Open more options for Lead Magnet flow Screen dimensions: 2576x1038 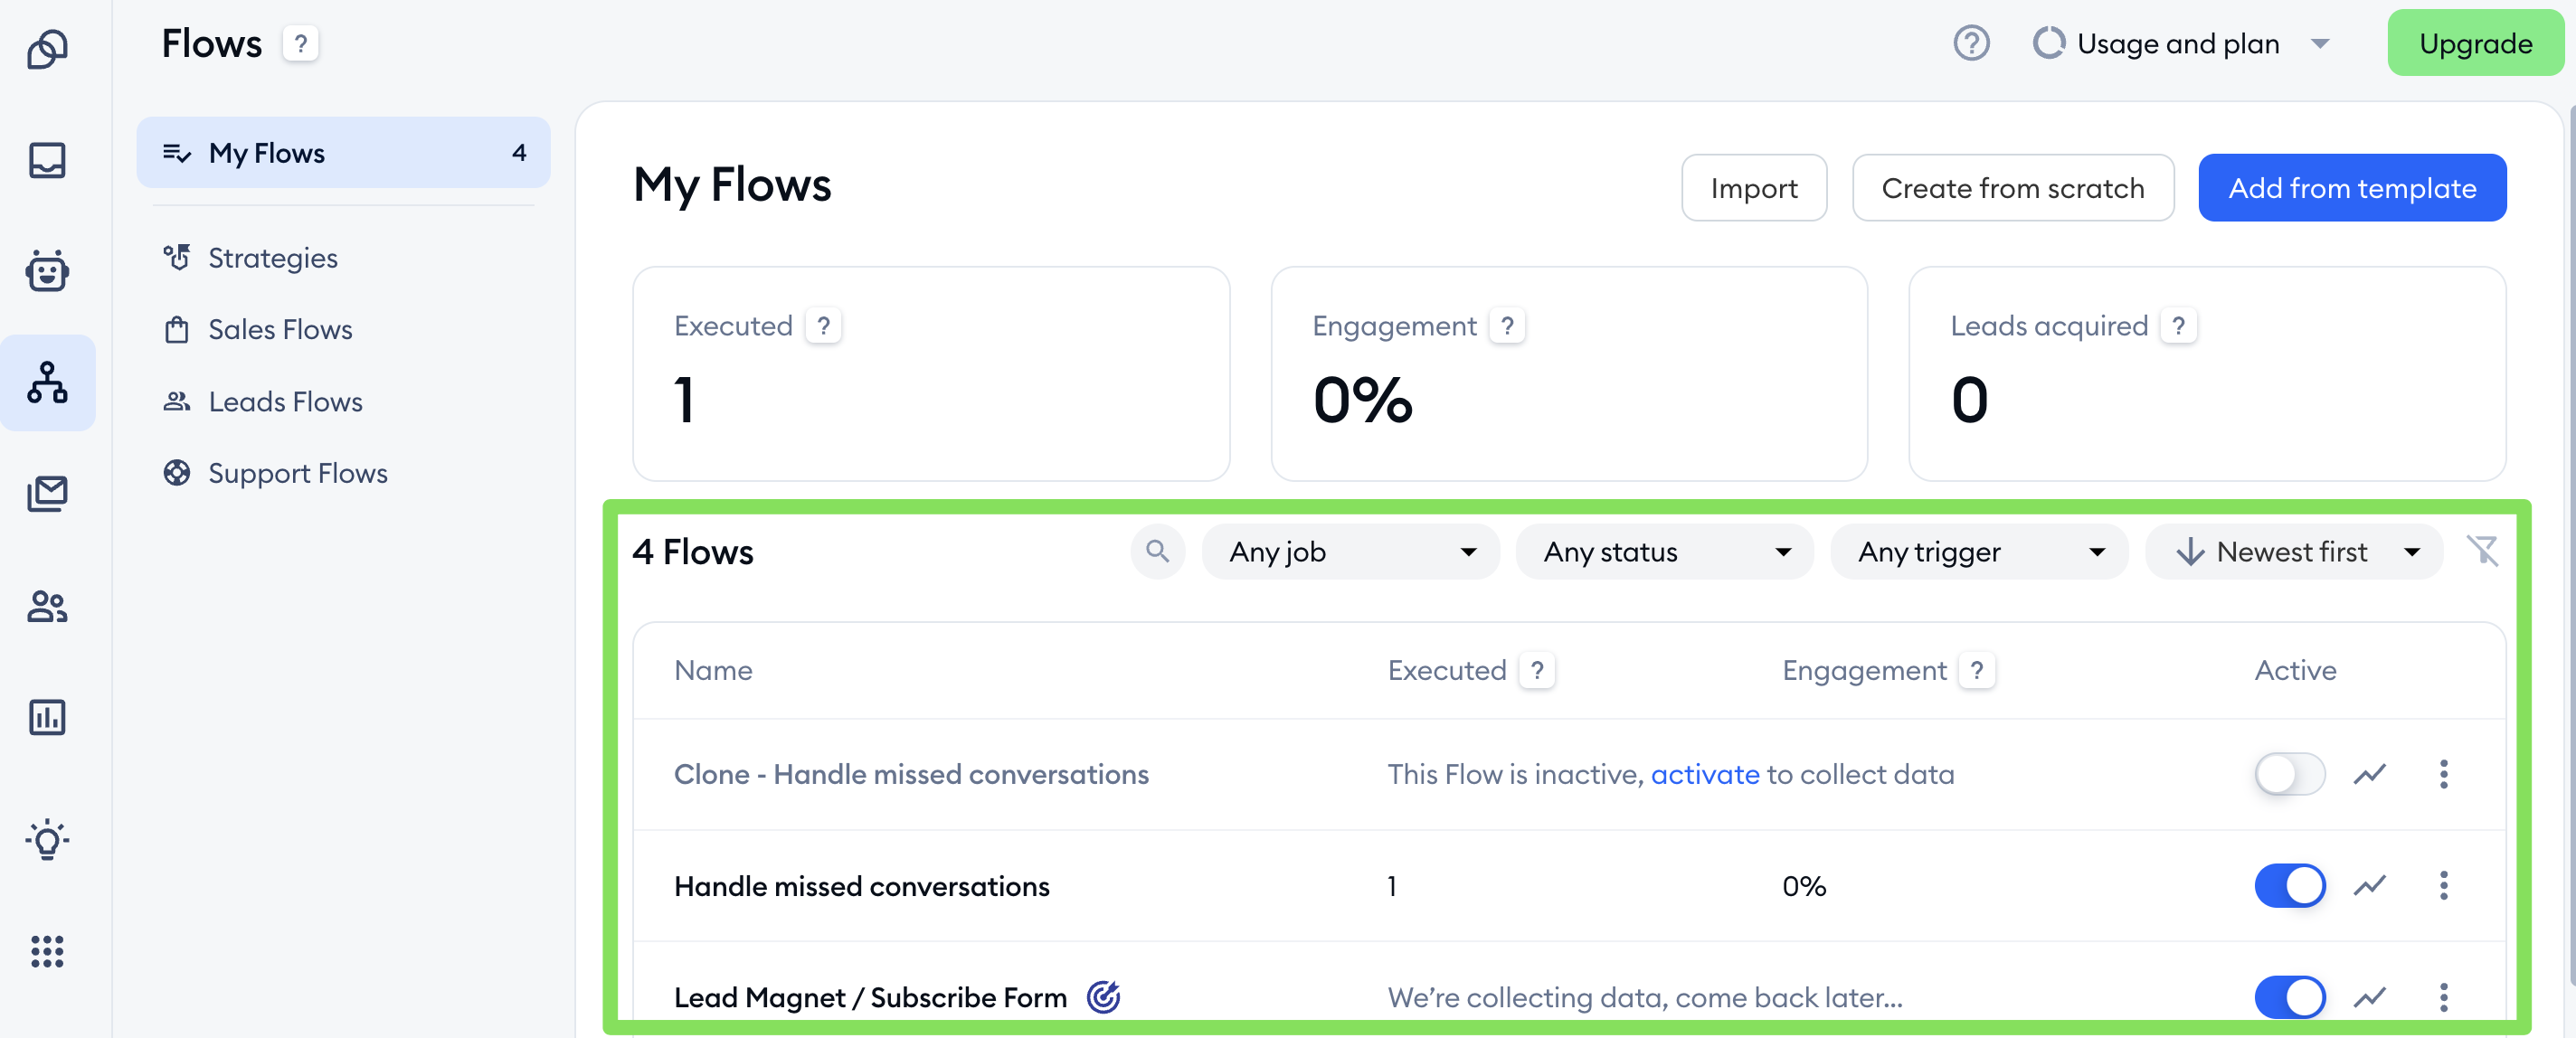2443,997
